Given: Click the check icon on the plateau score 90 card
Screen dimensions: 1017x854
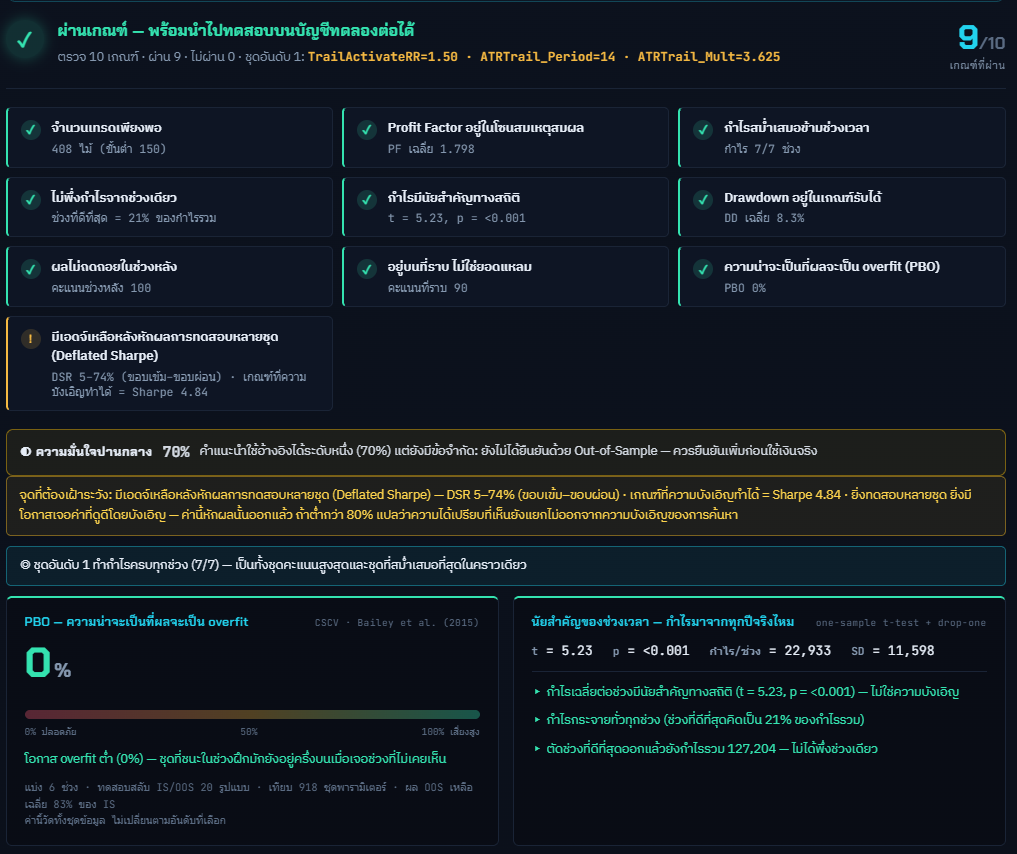Looking at the screenshot, I should 367,269.
